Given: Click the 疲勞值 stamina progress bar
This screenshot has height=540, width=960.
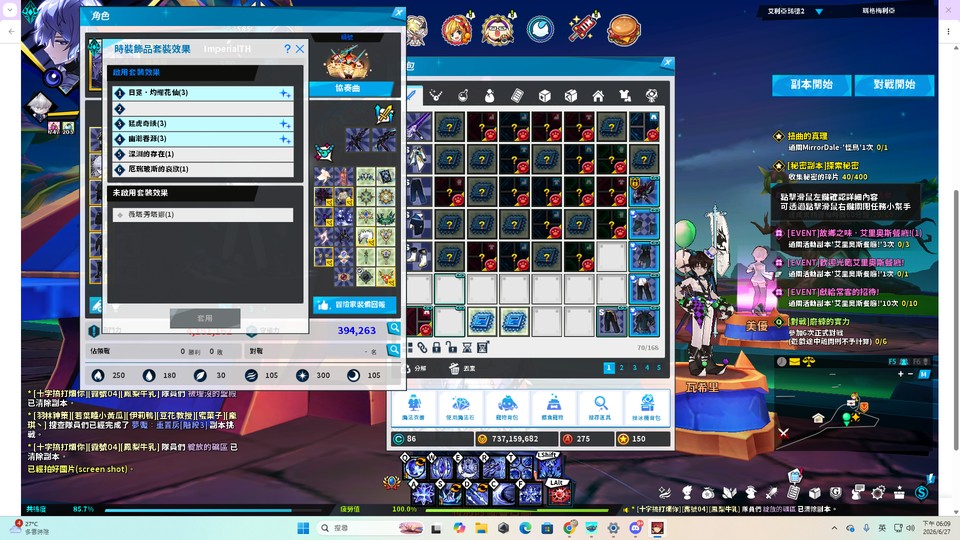Looking at the screenshot, I should [x=519, y=509].
